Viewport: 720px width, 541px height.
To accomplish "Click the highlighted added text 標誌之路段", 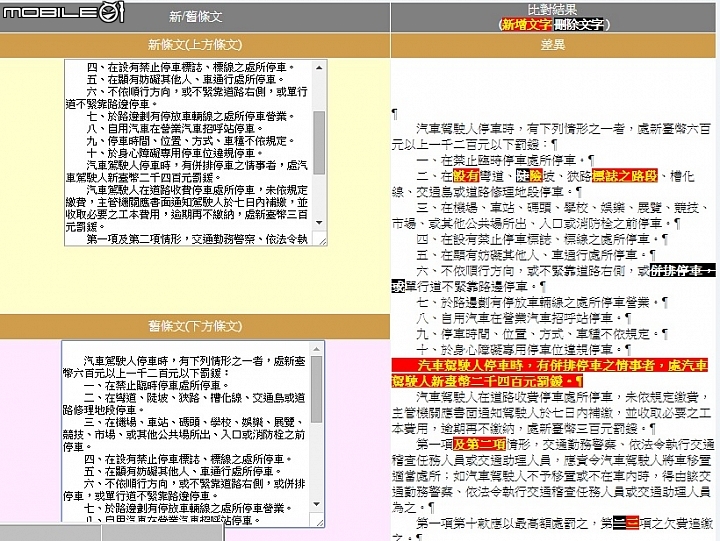I will (625, 176).
